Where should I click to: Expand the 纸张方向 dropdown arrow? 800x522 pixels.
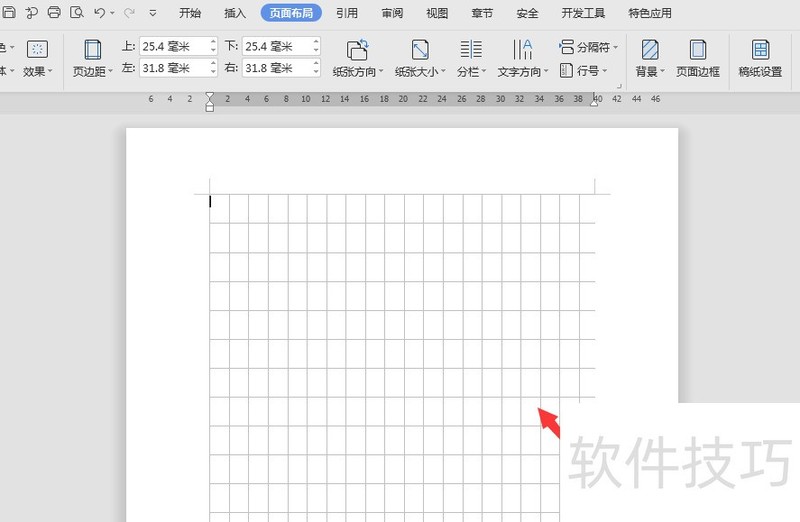click(381, 71)
